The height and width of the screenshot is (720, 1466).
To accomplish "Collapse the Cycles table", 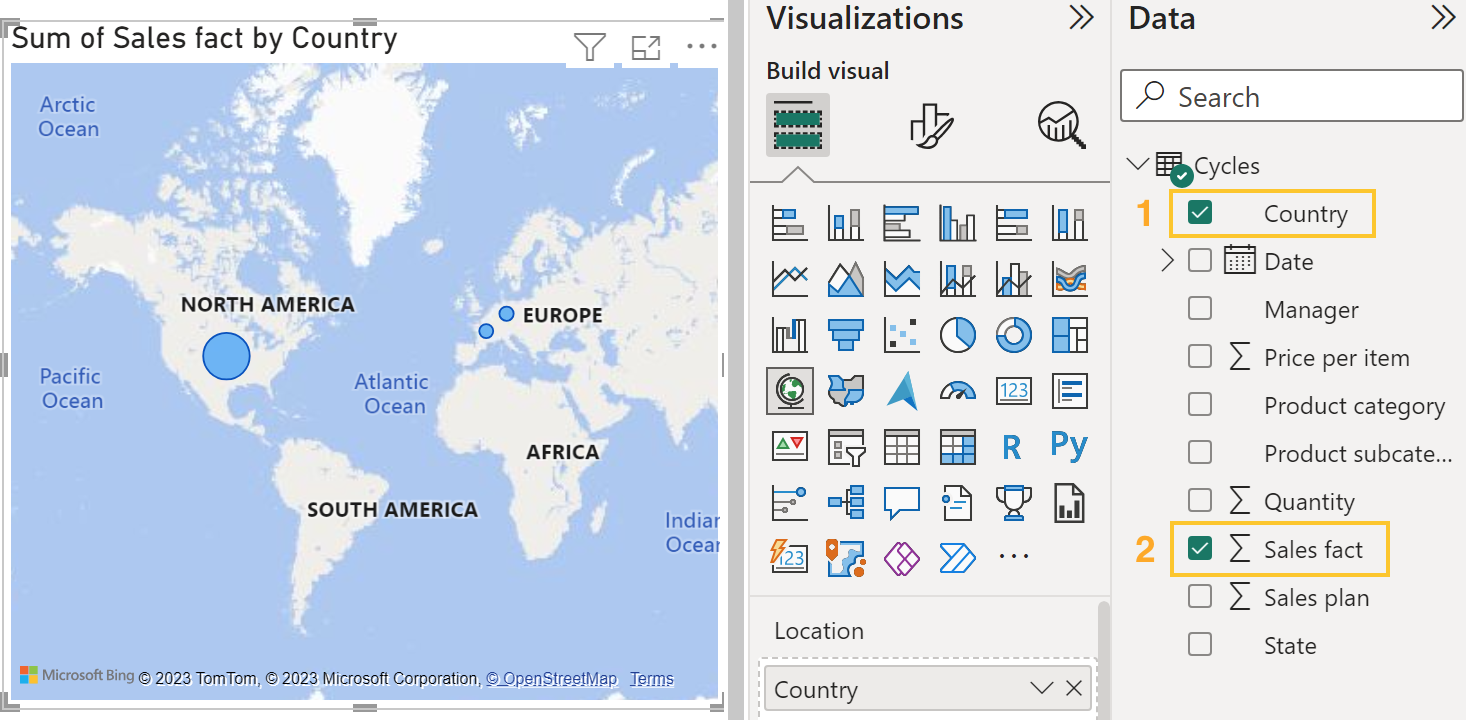I will 1138,164.
